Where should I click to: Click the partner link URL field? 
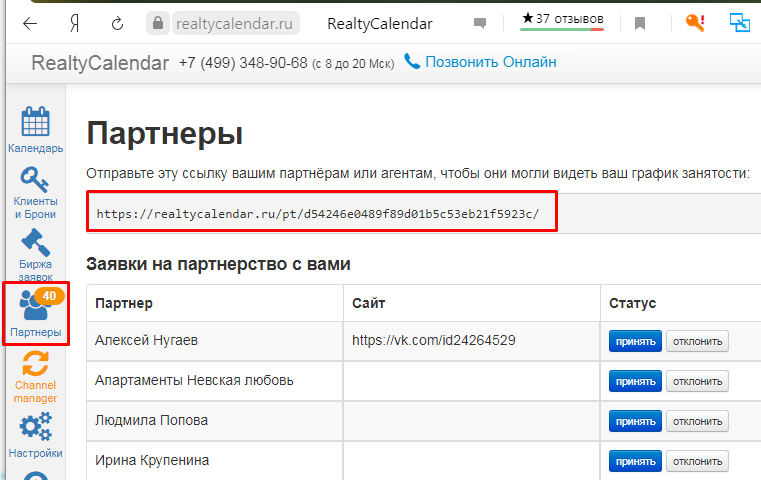(320, 213)
